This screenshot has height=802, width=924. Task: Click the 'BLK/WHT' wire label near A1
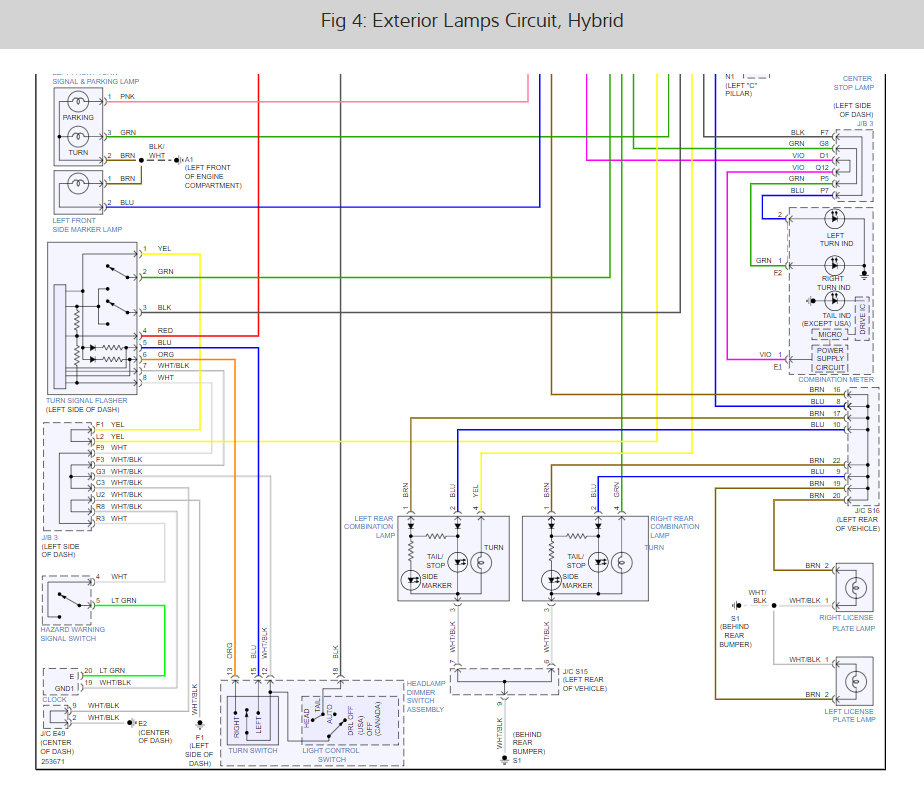pyautogui.click(x=157, y=151)
